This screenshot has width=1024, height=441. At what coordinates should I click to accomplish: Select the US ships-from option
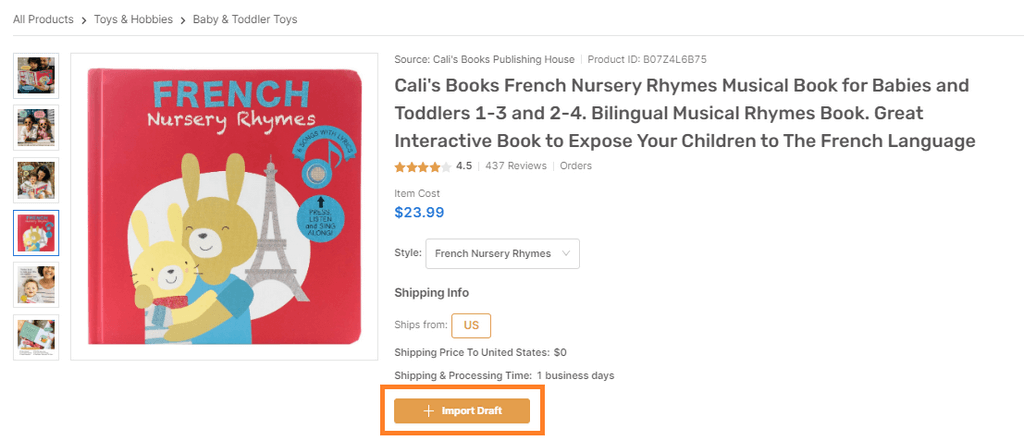[x=471, y=325]
